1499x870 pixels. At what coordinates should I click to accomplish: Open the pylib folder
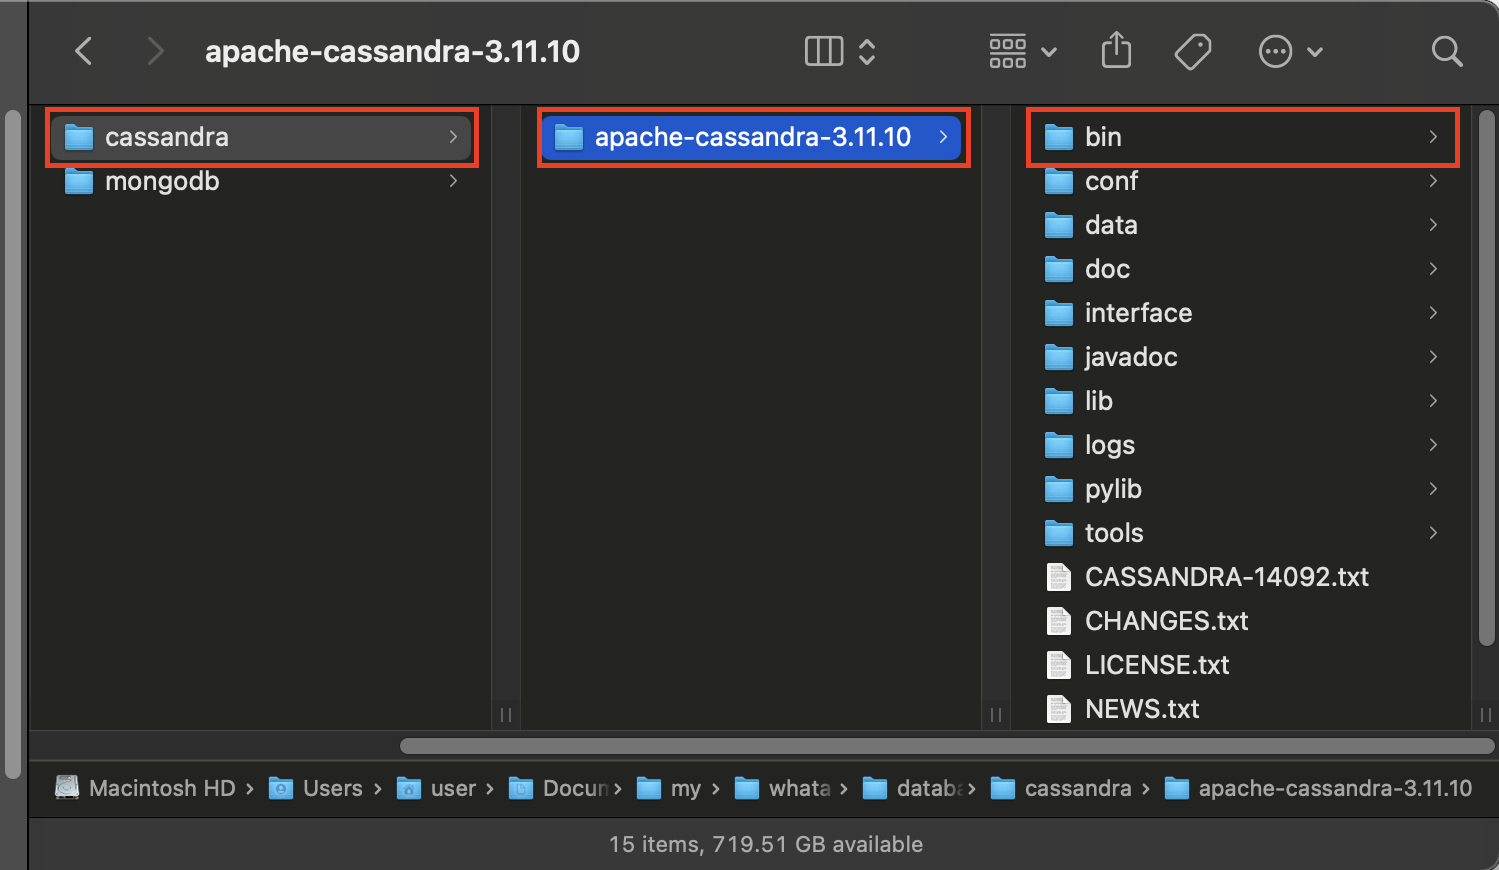(1241, 489)
